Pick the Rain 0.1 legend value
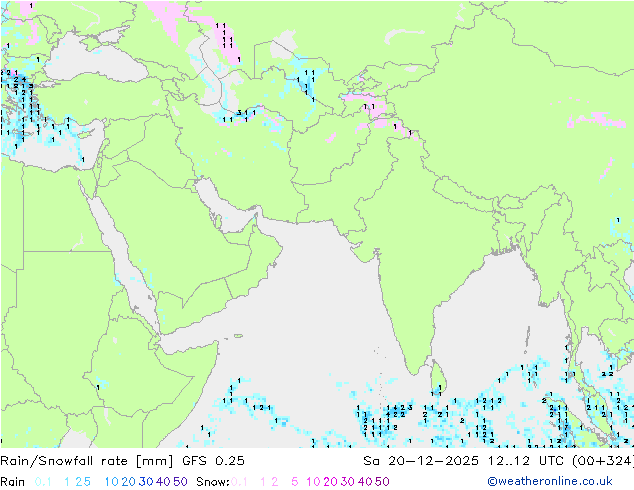The width and height of the screenshot is (634, 490). [x=43, y=482]
